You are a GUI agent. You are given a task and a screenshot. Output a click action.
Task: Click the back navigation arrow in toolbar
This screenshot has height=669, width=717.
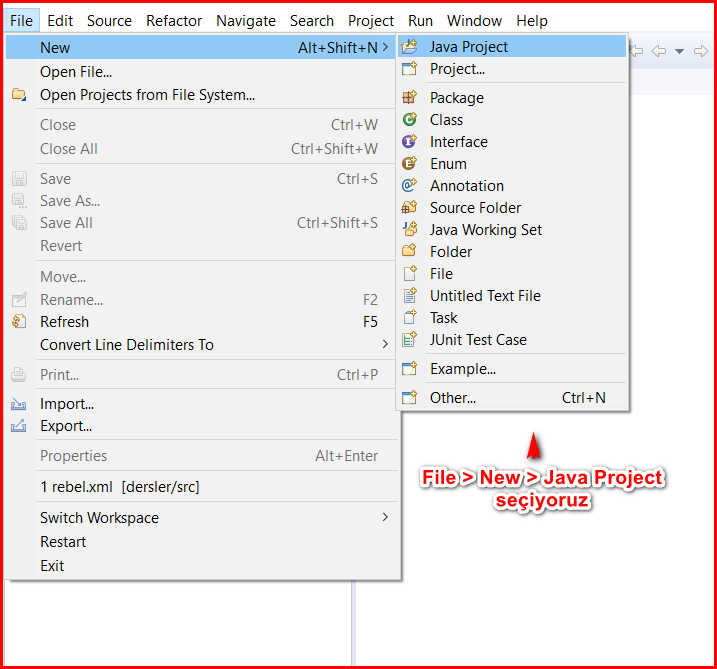[x=658, y=51]
